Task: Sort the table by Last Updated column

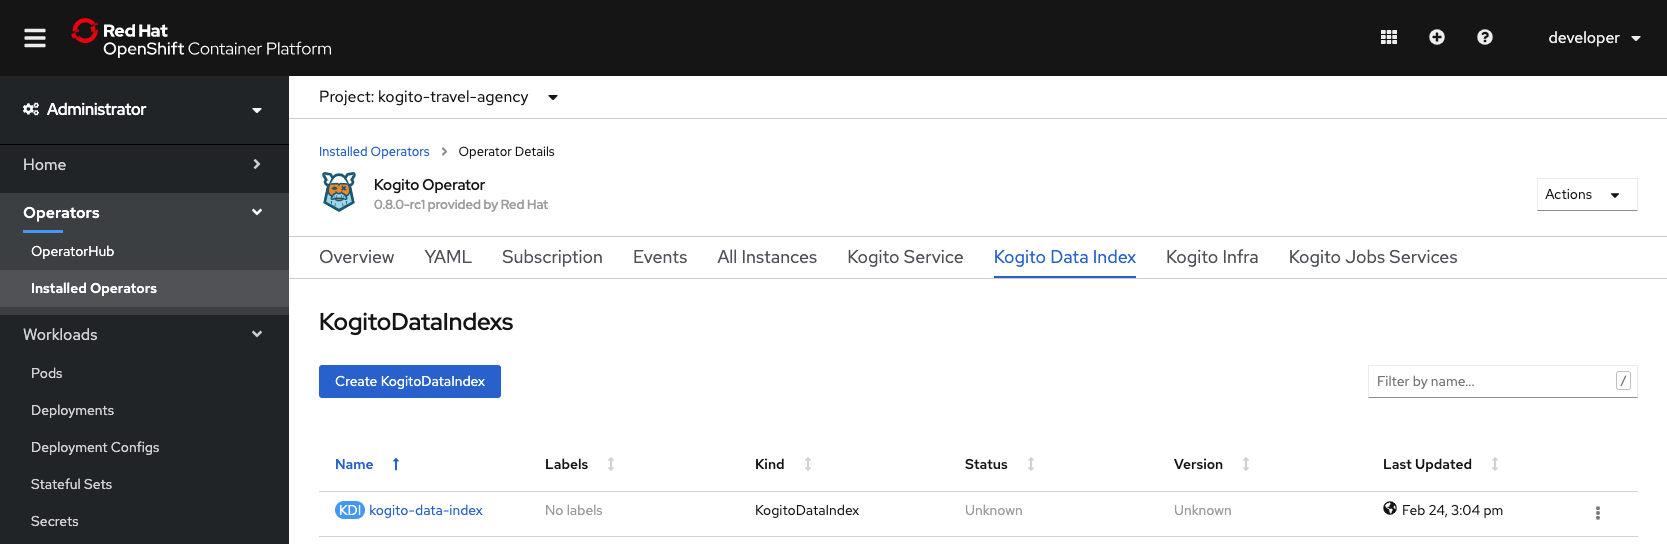Action: tap(1441, 464)
